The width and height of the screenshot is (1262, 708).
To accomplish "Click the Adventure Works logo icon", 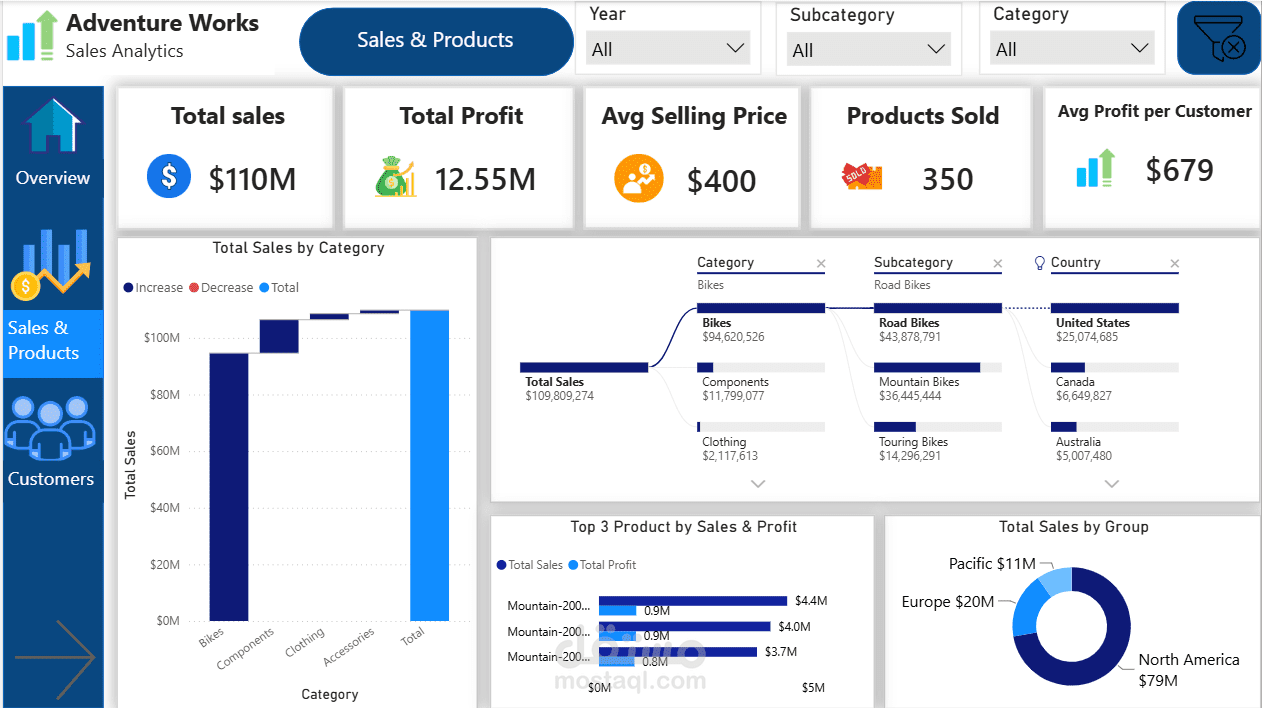I will tap(32, 36).
